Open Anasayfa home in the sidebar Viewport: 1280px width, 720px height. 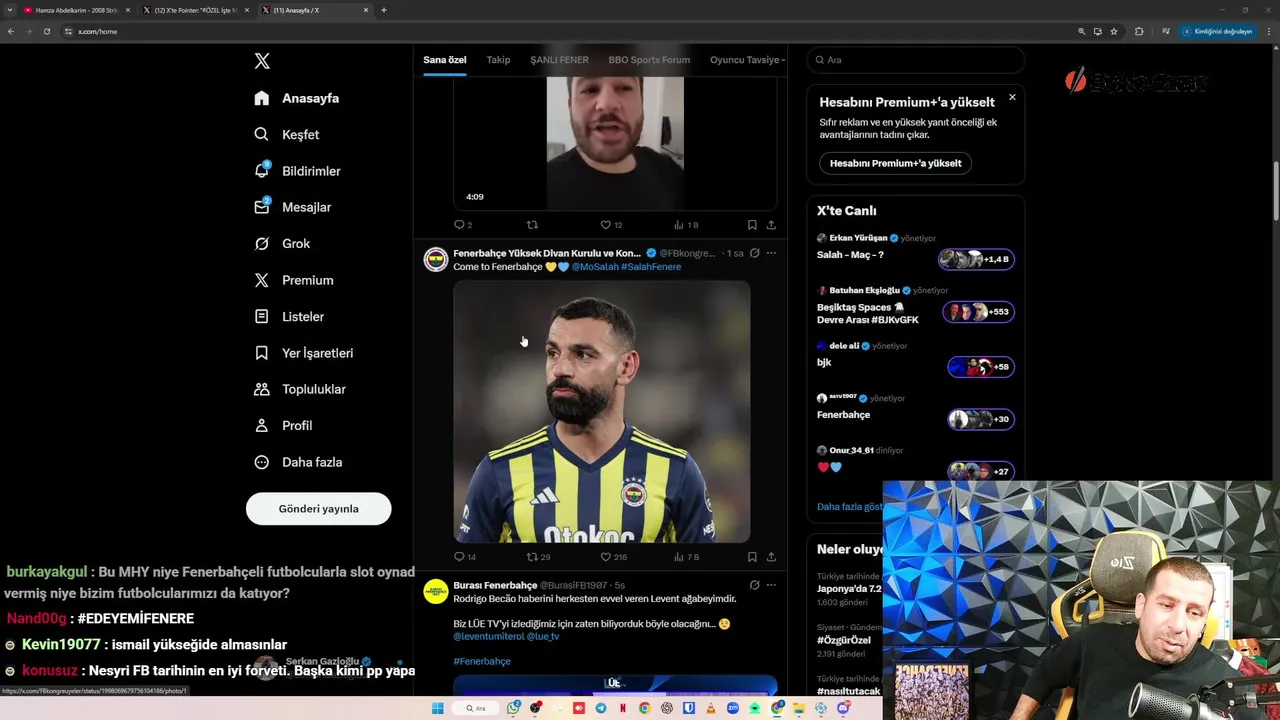[297, 98]
